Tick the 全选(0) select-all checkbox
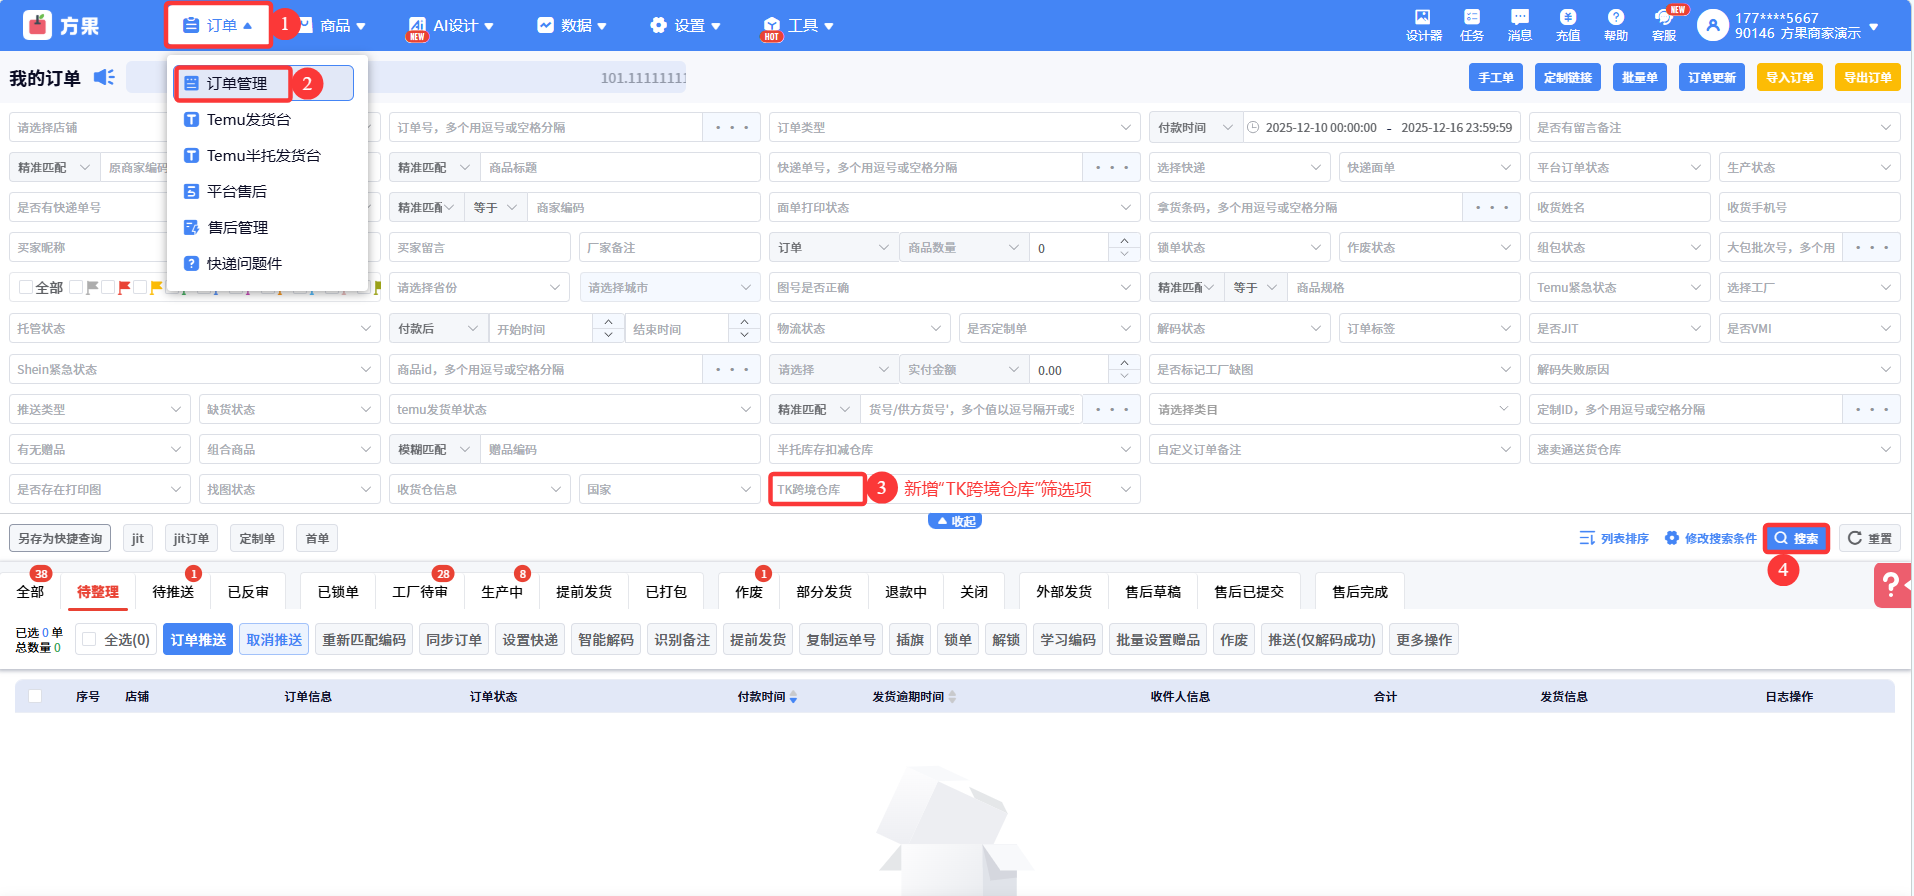 [89, 639]
